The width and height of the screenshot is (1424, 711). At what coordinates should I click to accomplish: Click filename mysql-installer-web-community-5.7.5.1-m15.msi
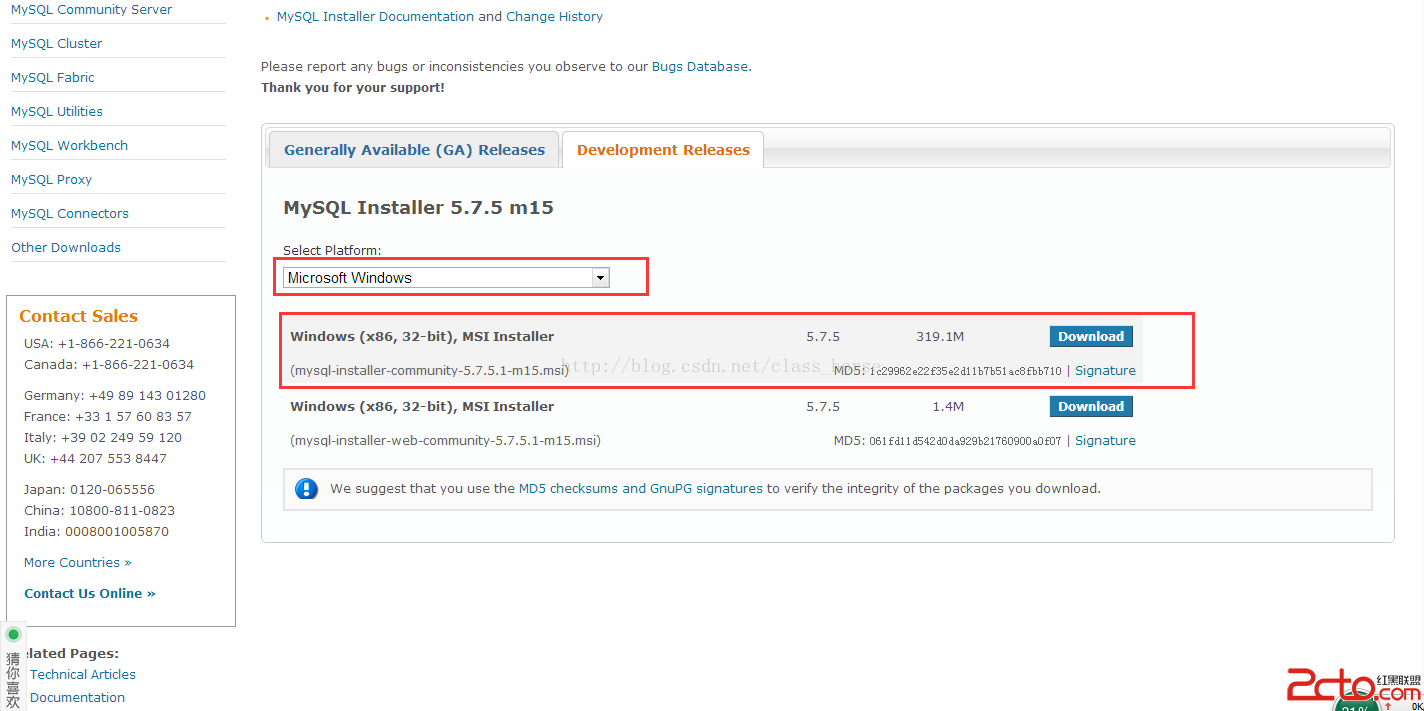pyautogui.click(x=445, y=440)
